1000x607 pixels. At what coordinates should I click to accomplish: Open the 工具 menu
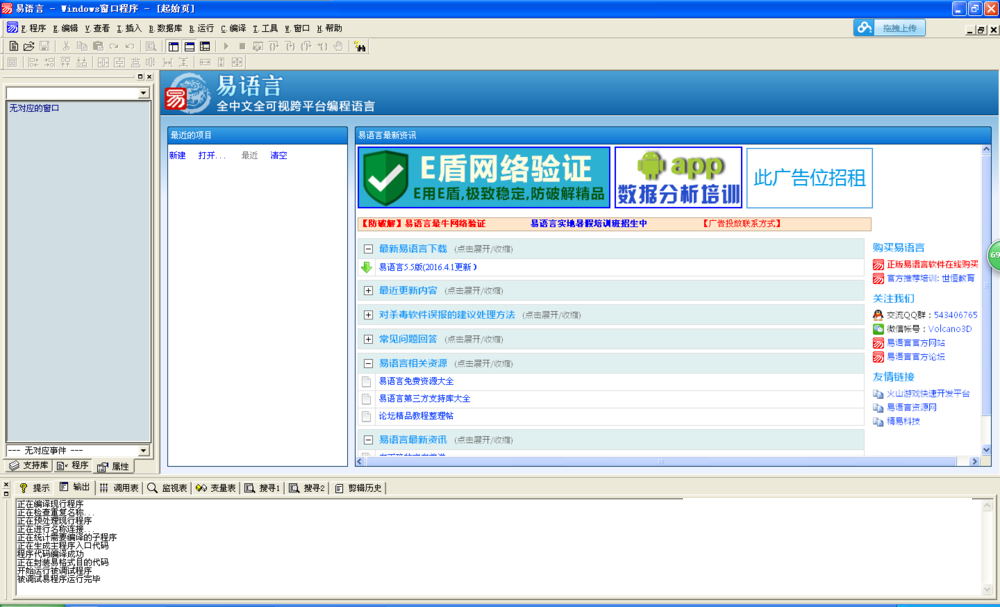[x=266, y=28]
